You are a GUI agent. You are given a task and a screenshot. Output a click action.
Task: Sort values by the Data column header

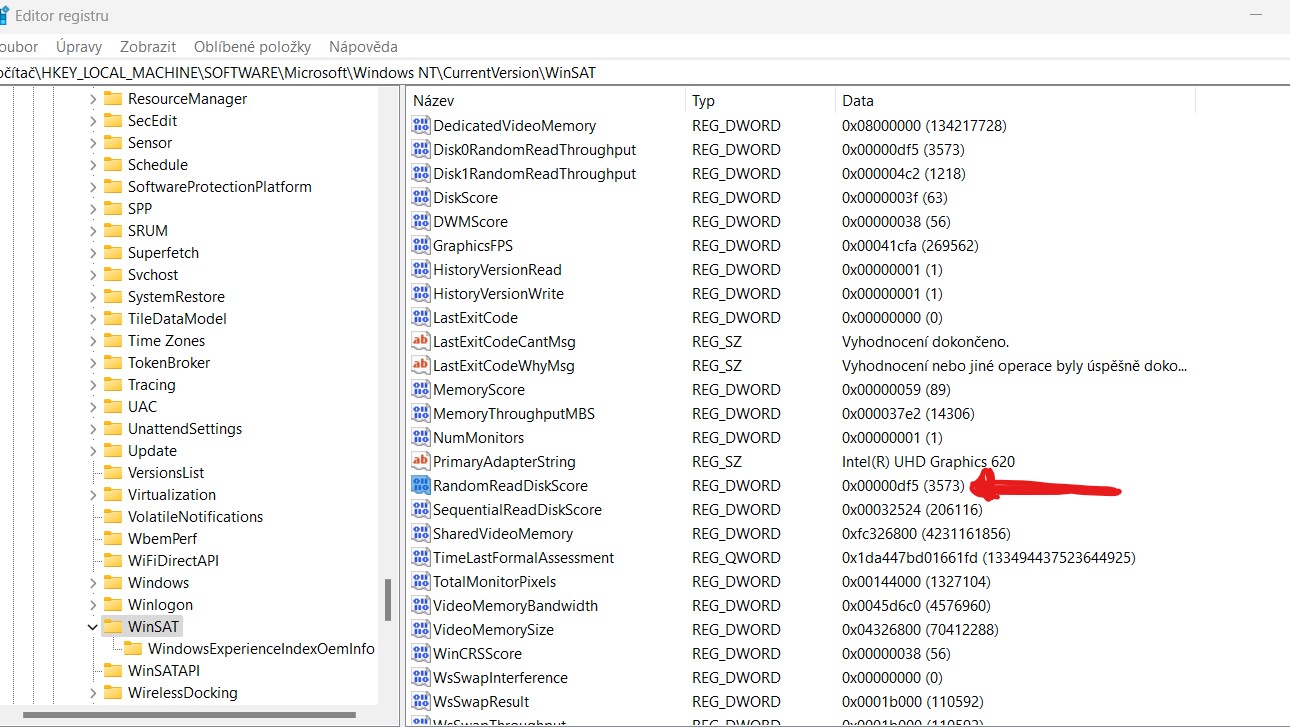(1015, 100)
